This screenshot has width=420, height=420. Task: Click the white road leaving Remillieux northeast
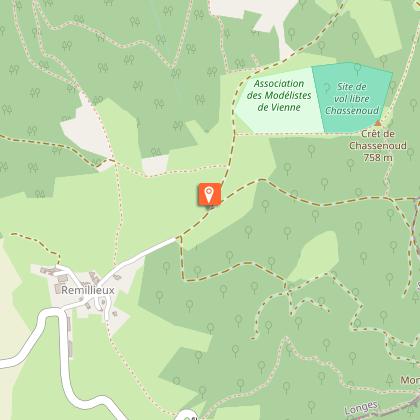click(138, 256)
